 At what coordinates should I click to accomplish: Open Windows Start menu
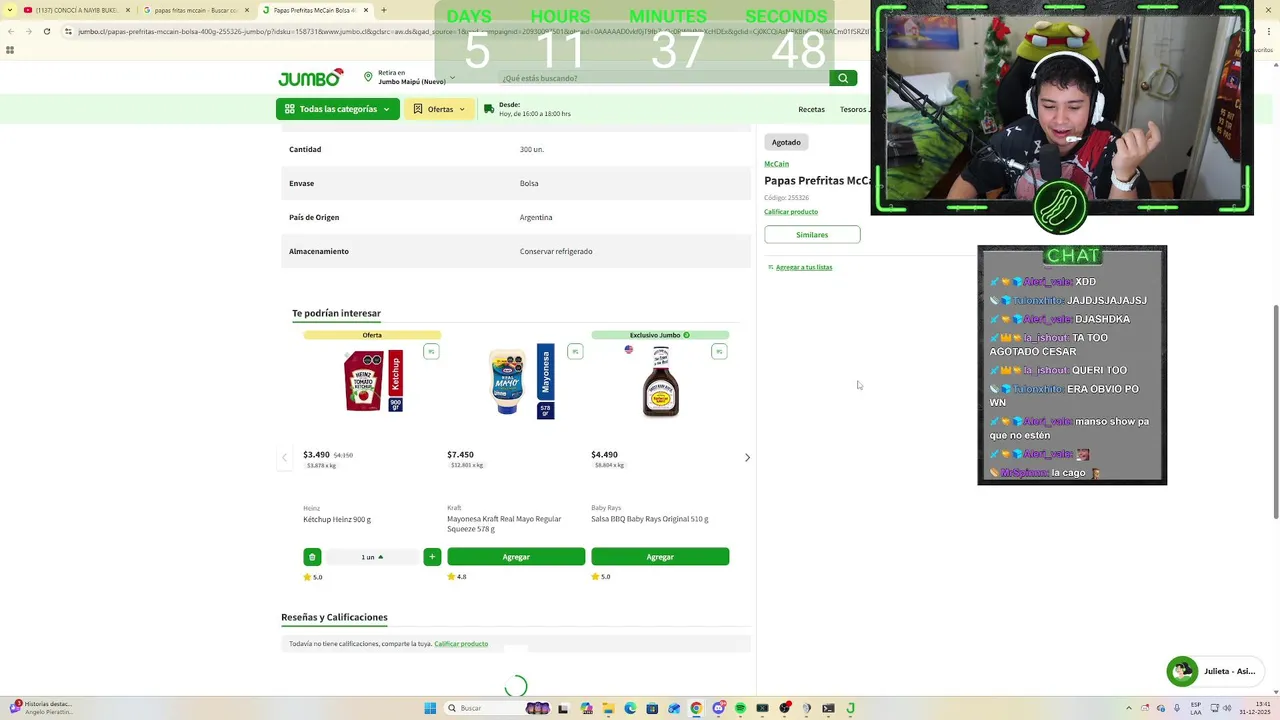[430, 708]
